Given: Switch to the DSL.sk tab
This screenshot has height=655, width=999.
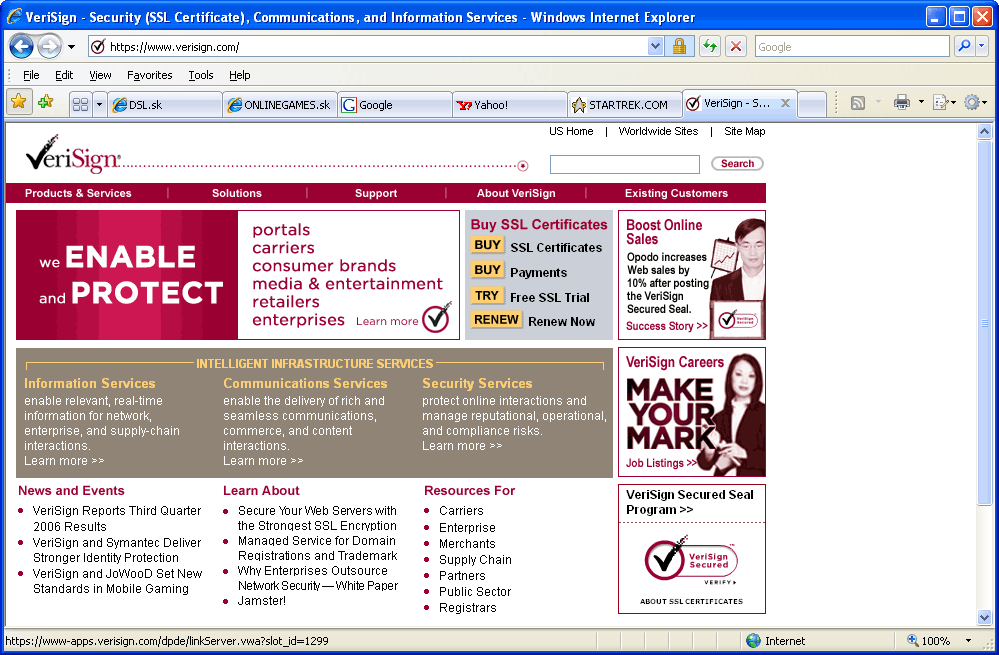Looking at the screenshot, I should [165, 104].
